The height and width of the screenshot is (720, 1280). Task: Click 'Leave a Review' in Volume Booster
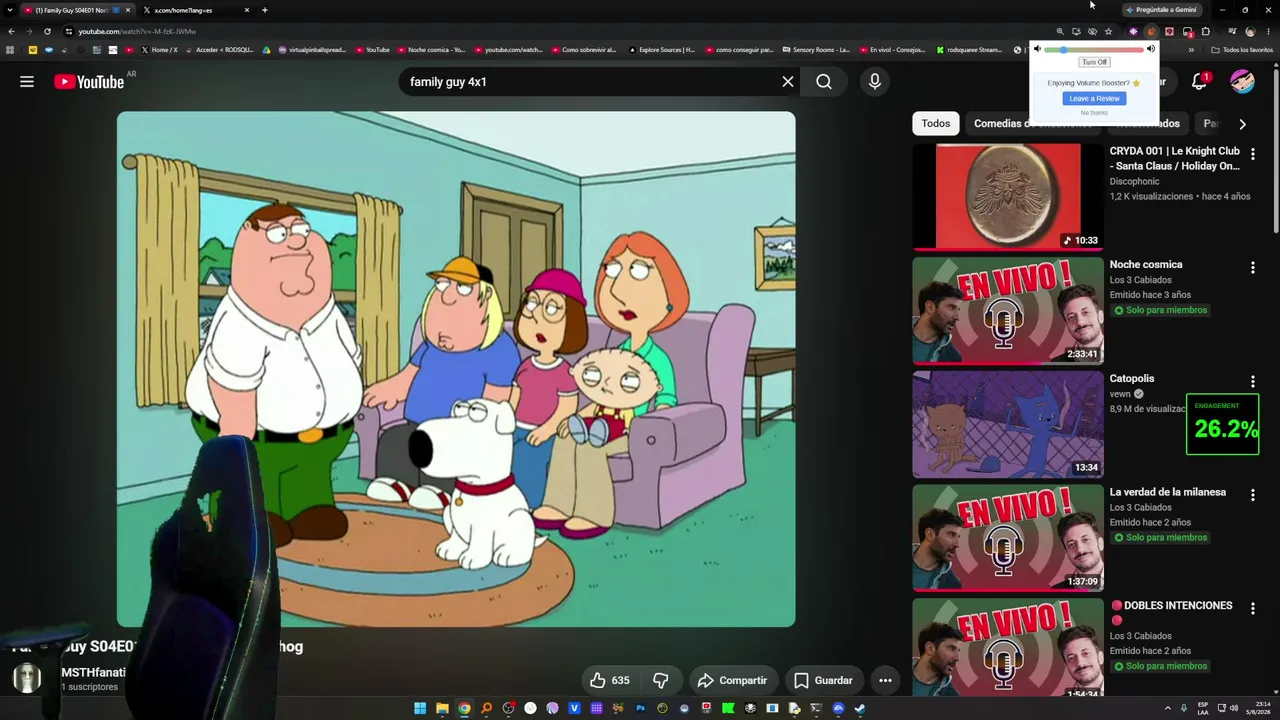click(x=1094, y=98)
